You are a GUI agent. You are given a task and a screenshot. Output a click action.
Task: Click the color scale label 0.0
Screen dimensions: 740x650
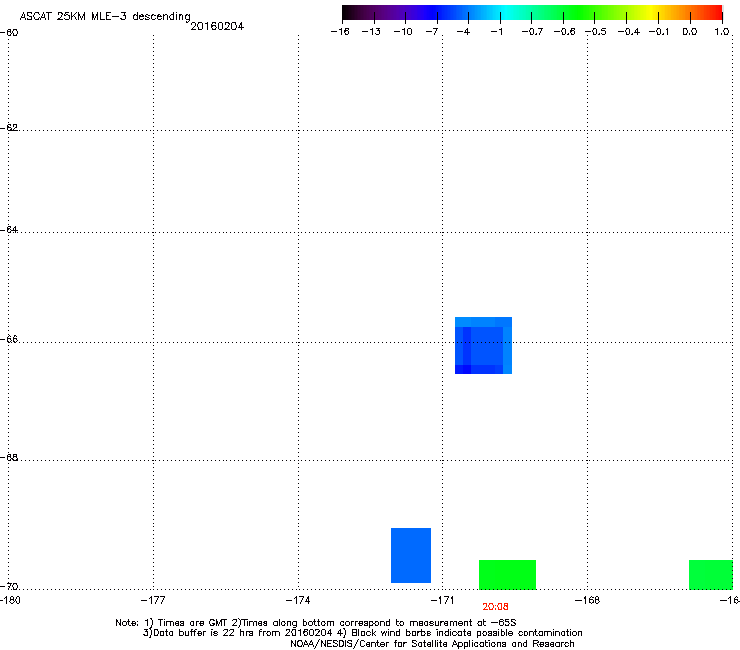click(690, 32)
